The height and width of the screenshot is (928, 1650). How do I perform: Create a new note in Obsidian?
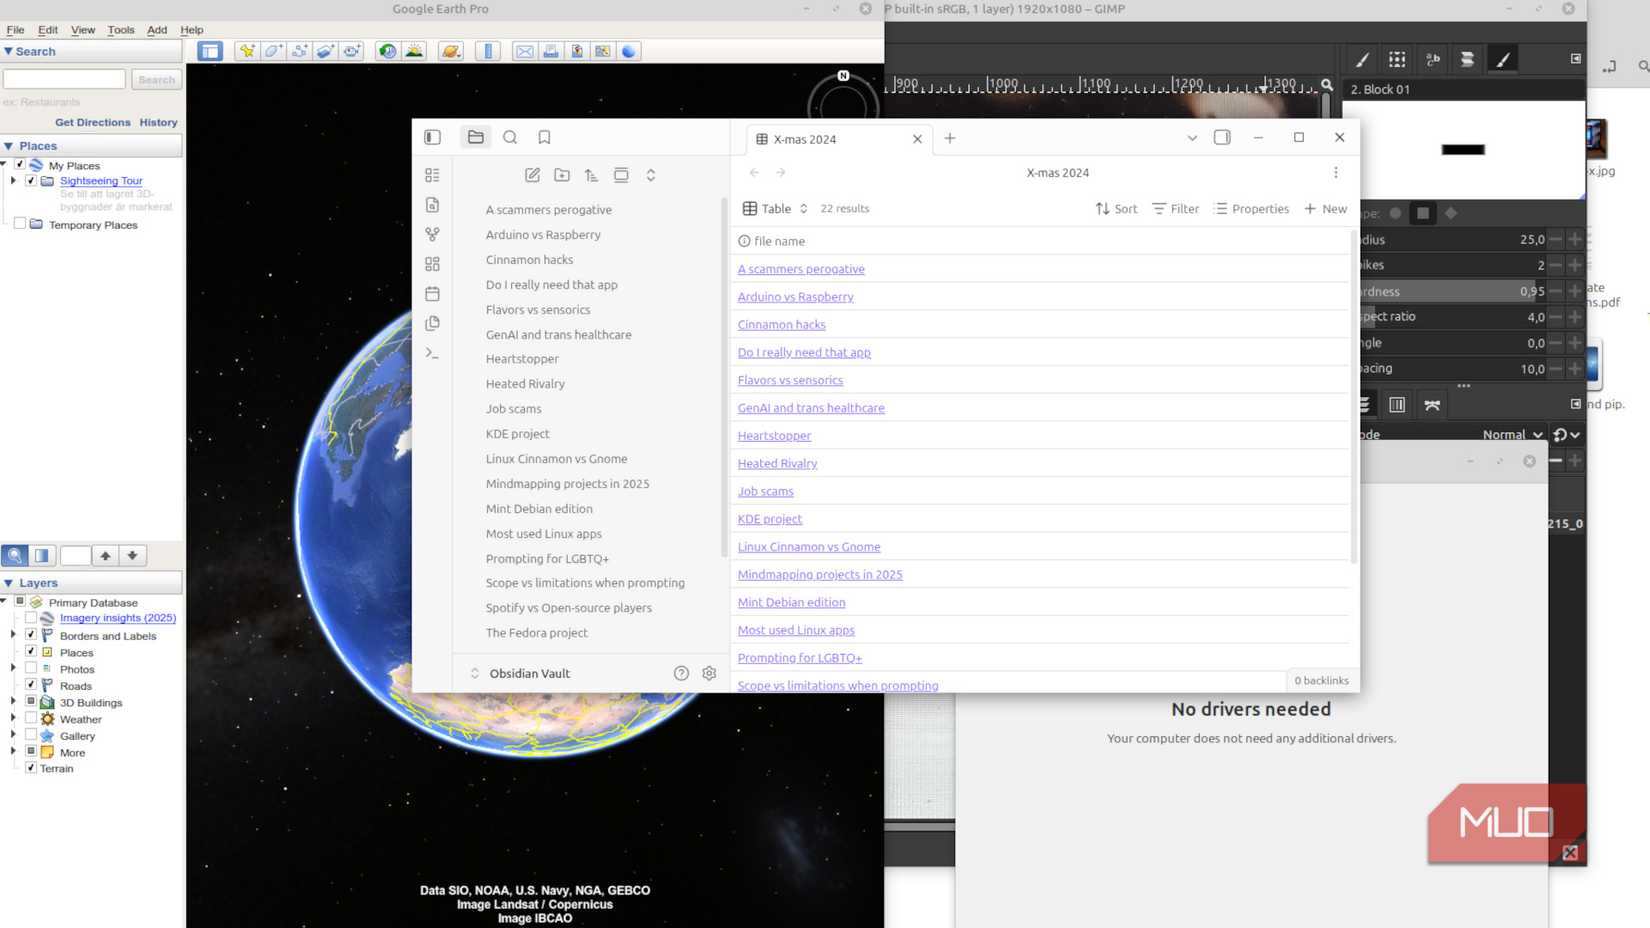(x=532, y=174)
